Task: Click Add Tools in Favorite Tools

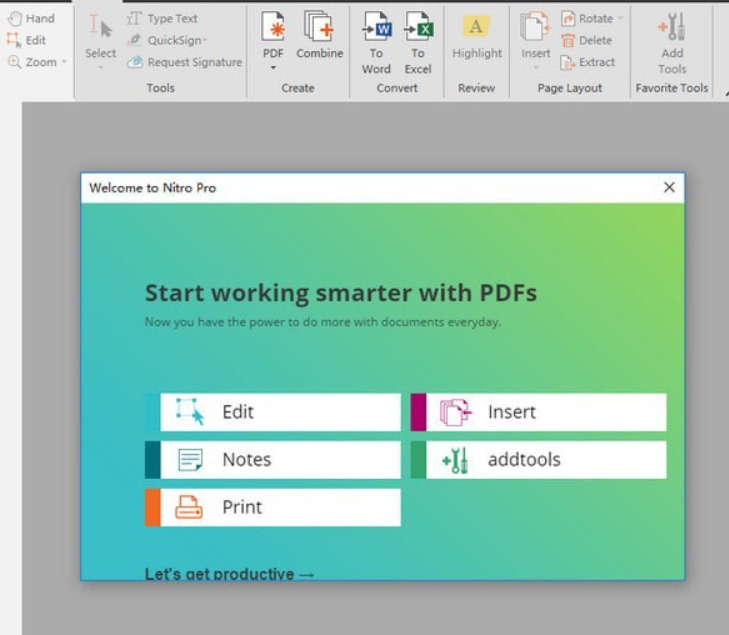Action: (672, 43)
